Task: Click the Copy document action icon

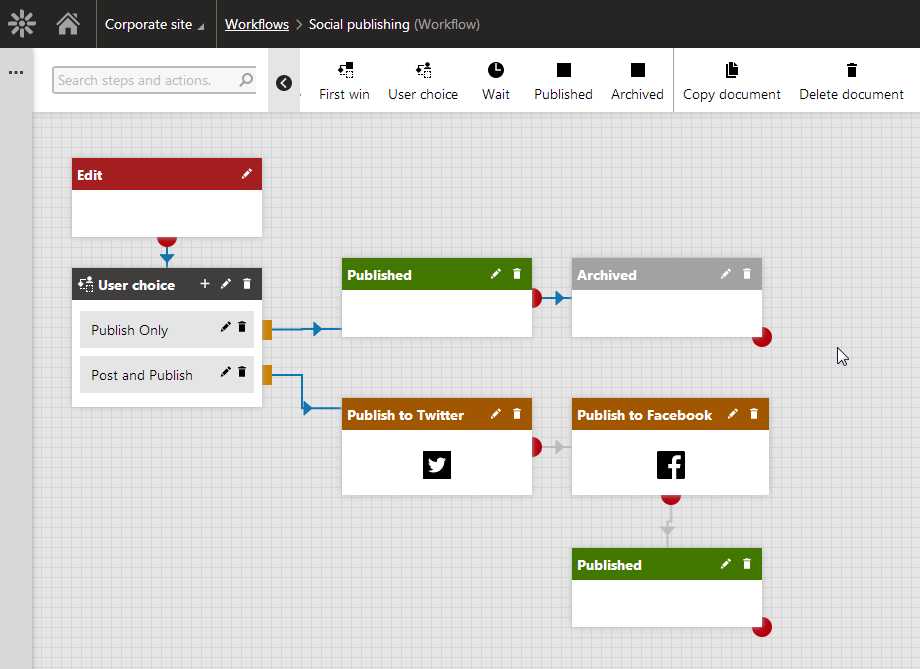Action: point(731,70)
